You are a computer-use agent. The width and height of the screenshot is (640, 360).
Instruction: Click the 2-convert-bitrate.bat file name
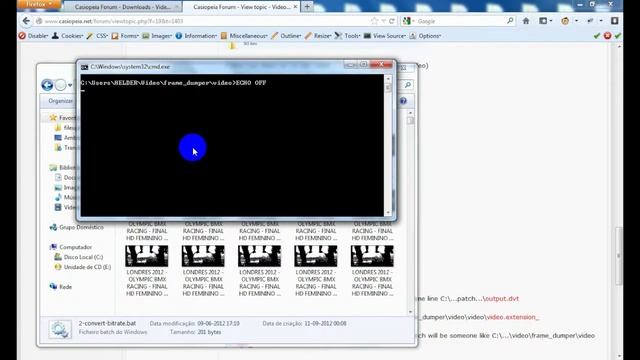click(x=107, y=323)
